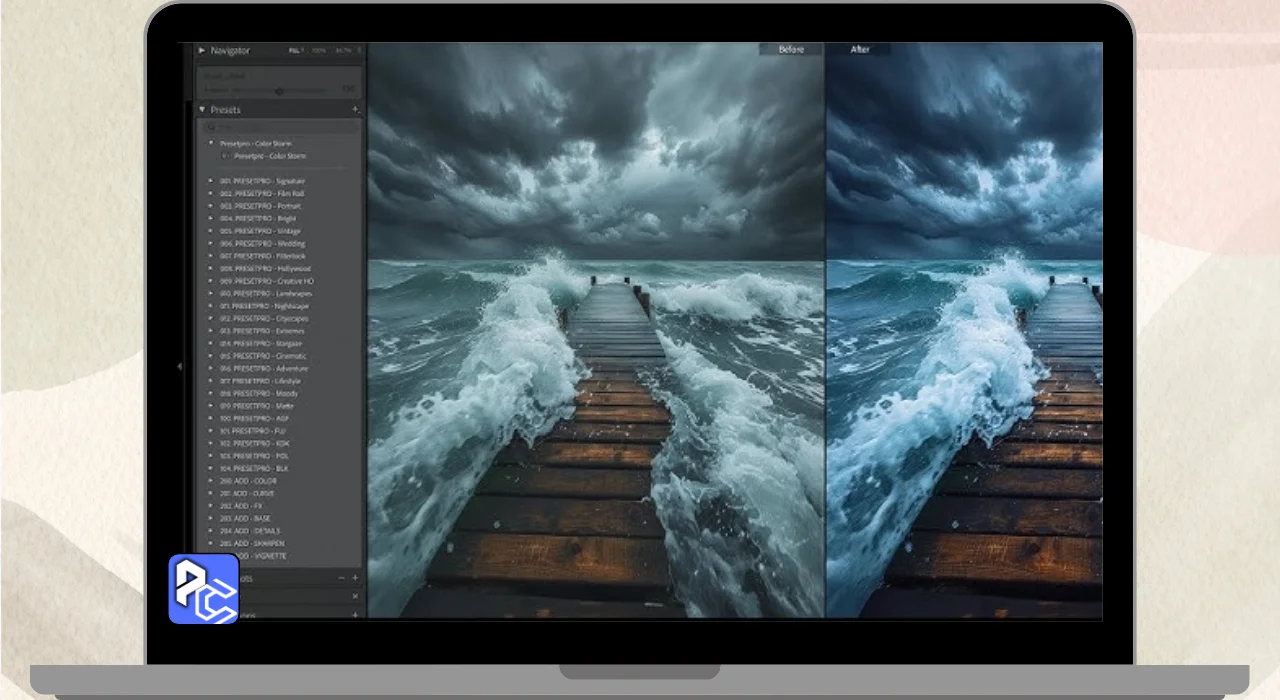Set Navigator zoom to FILL
Viewport: 1280px width, 700px height.
tap(295, 50)
